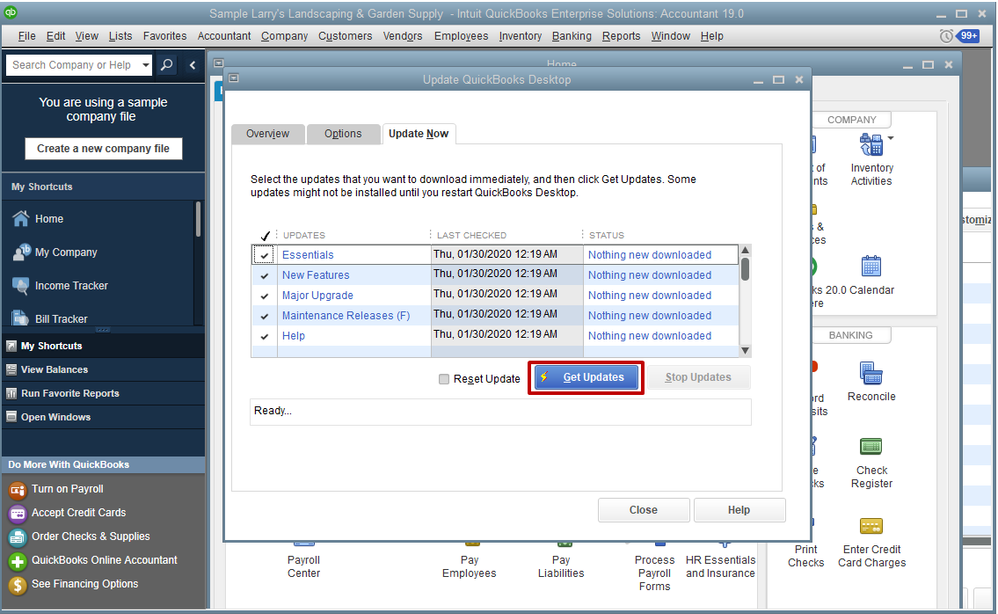Open the My Company shortcut
Viewport: 998px width, 614px height.
(54, 252)
